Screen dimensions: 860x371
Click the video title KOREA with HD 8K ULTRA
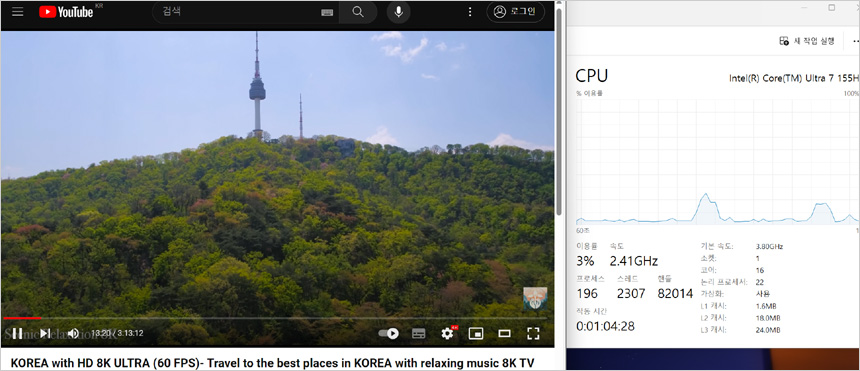(272, 363)
